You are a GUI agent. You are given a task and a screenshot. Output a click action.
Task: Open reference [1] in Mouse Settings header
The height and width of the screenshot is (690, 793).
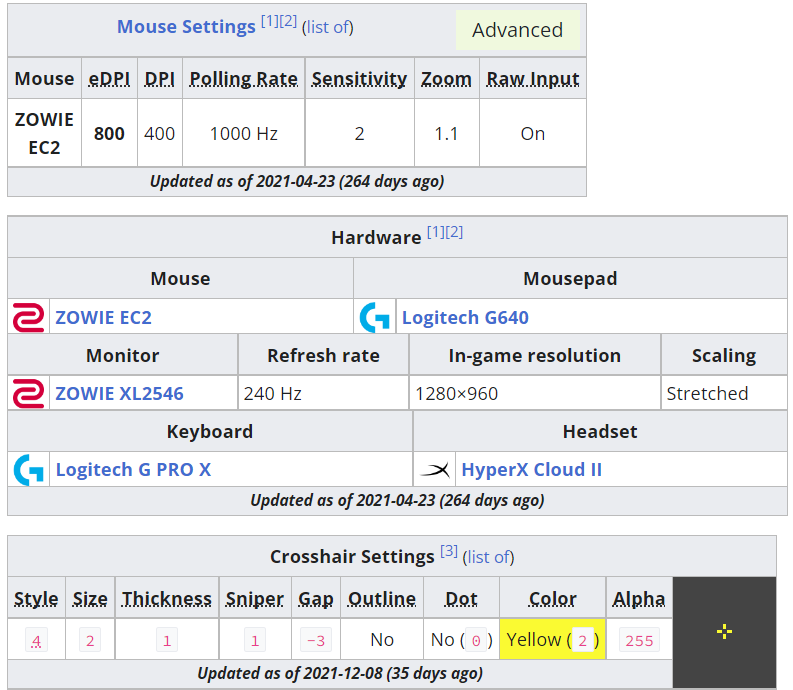pos(270,21)
